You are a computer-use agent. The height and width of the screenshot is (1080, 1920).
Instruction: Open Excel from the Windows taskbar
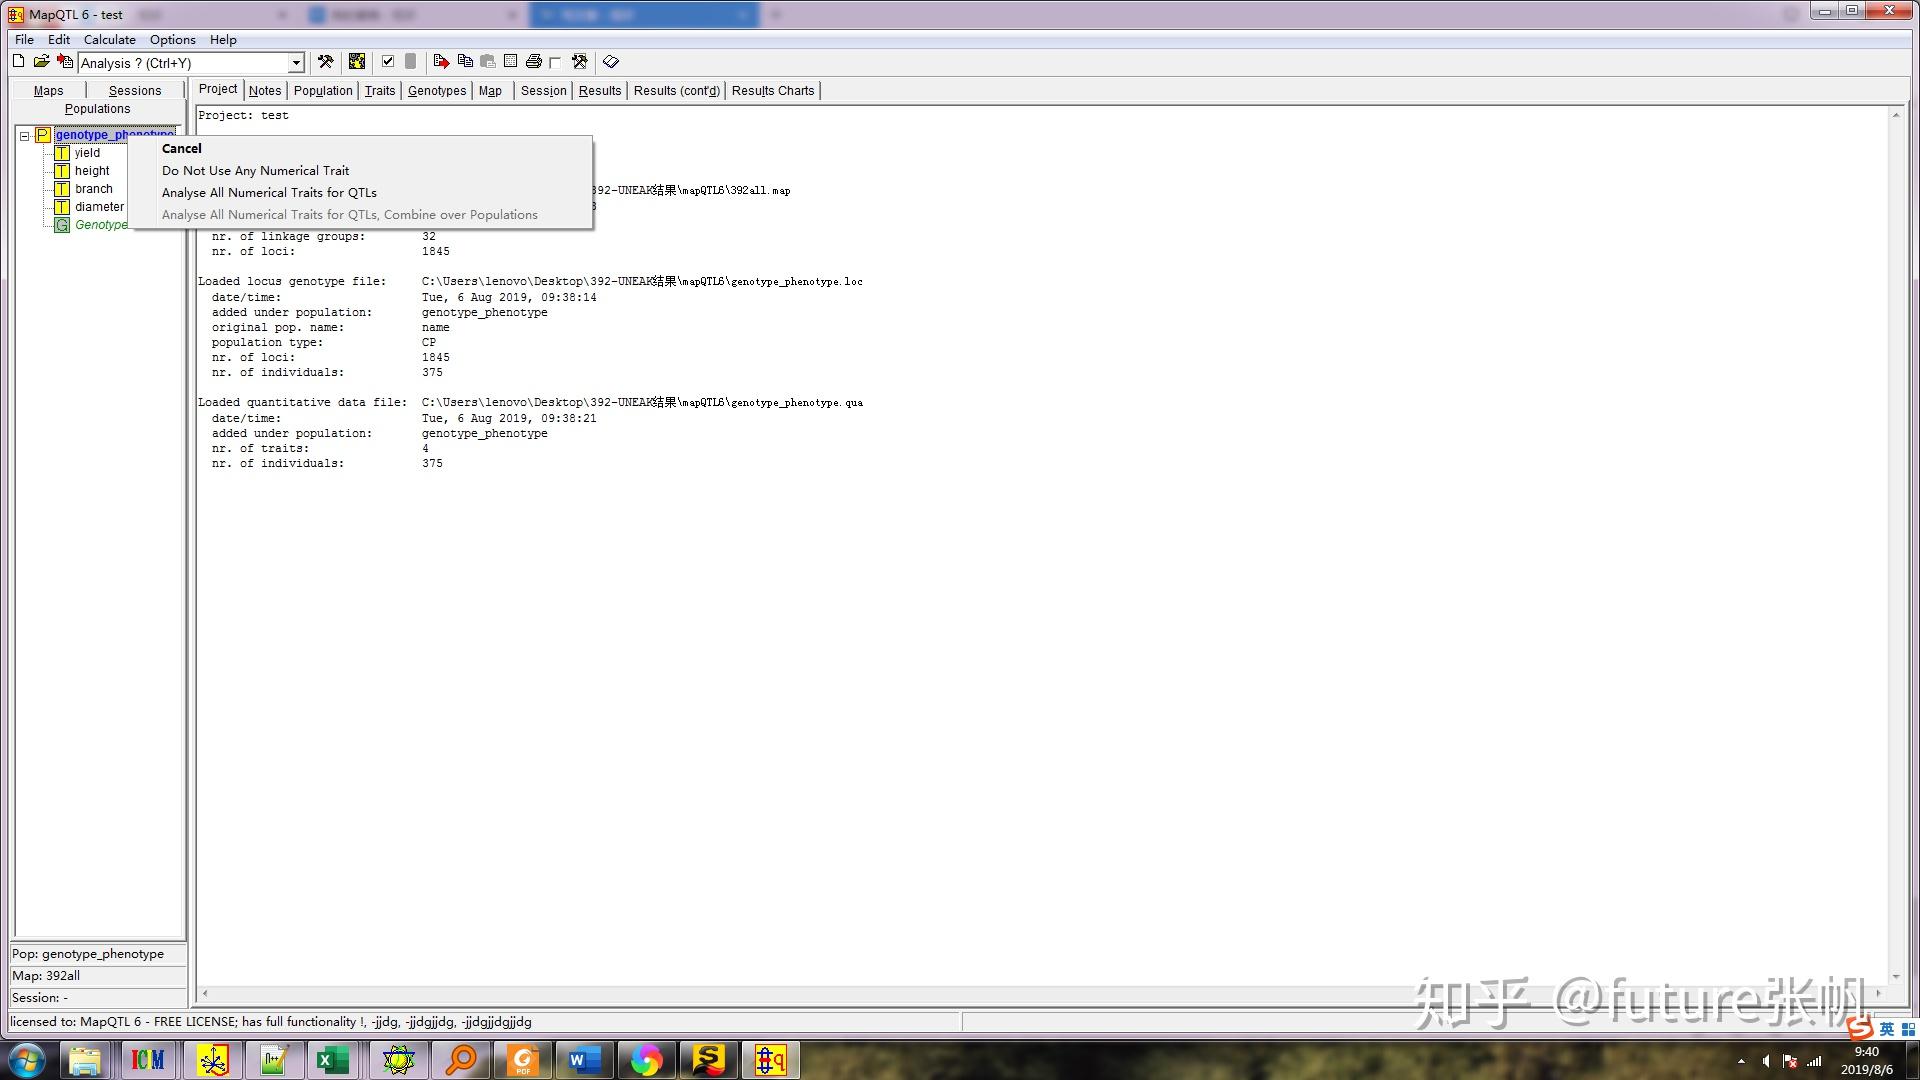pos(333,1060)
